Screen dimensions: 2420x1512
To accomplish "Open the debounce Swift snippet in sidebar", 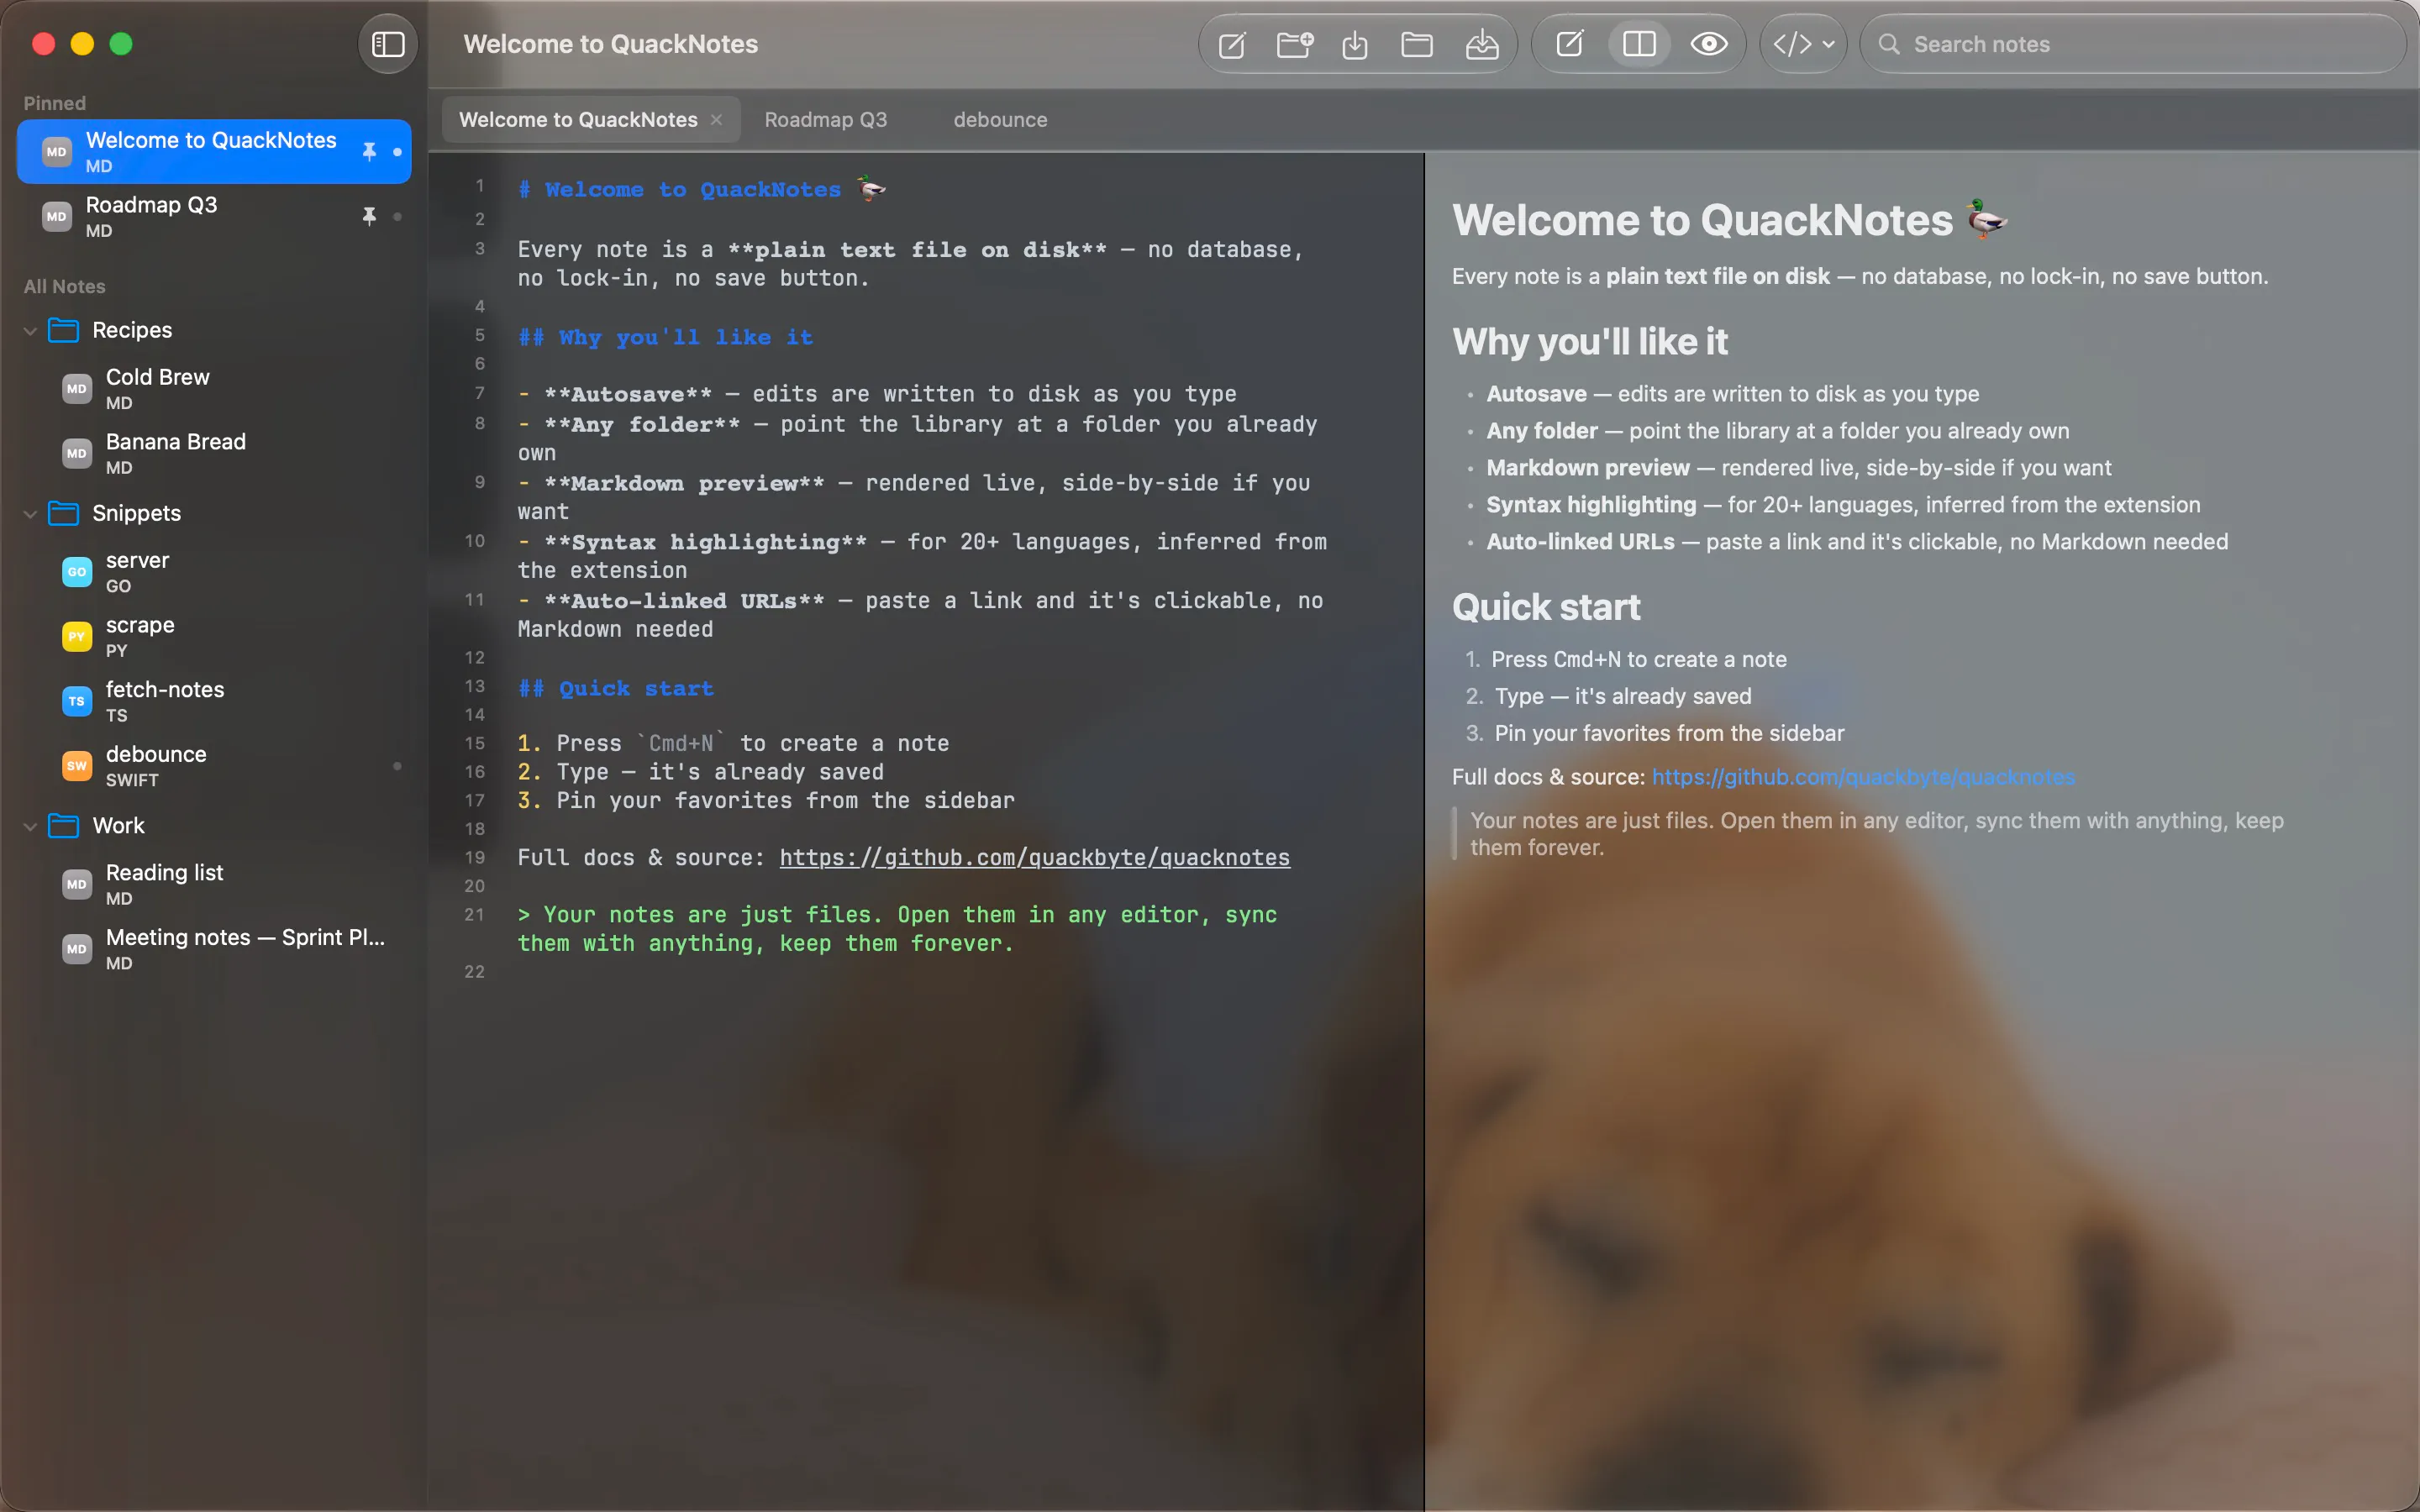I will click(214, 766).
